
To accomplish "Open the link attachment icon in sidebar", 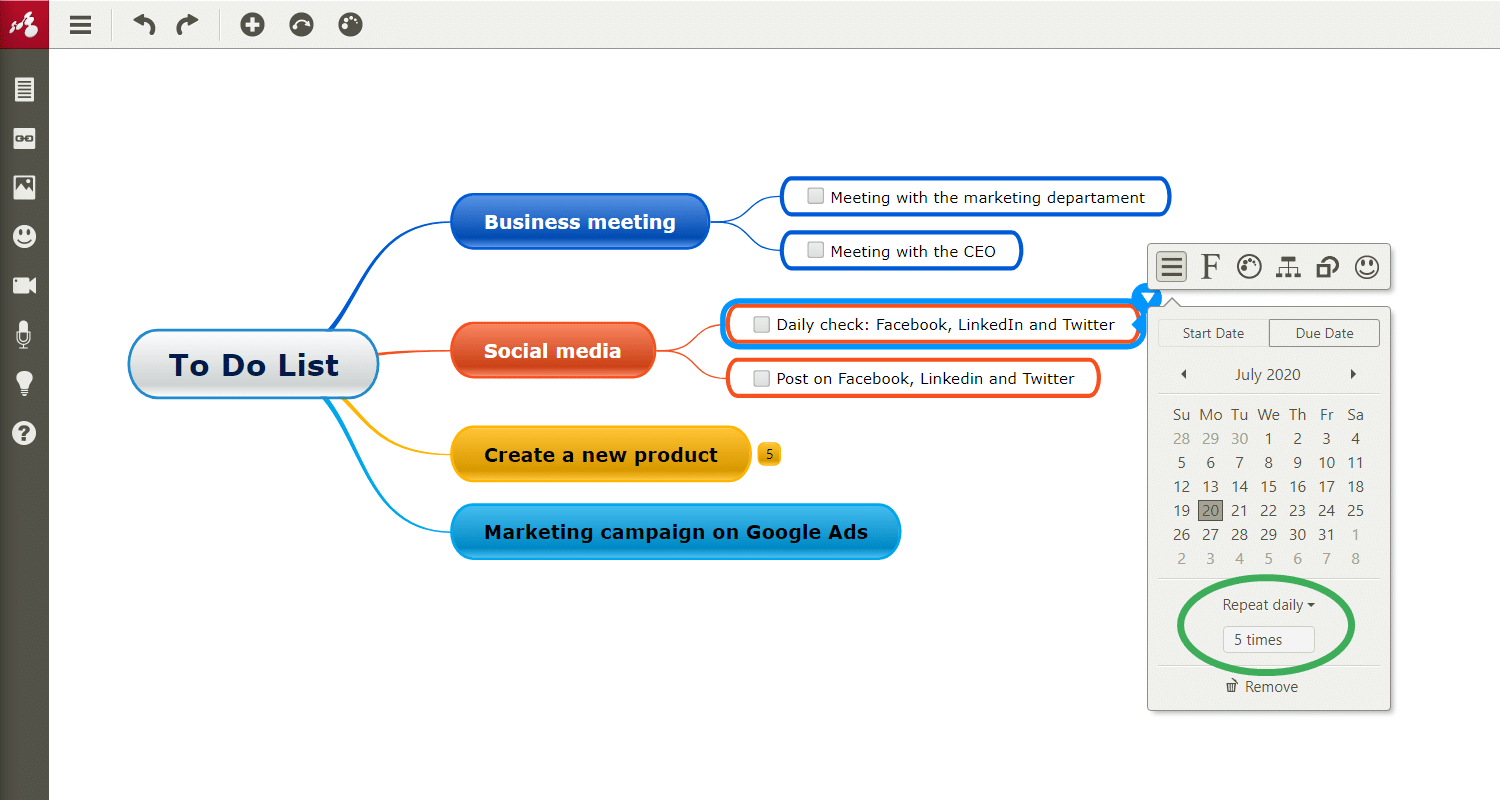I will tap(24, 138).
